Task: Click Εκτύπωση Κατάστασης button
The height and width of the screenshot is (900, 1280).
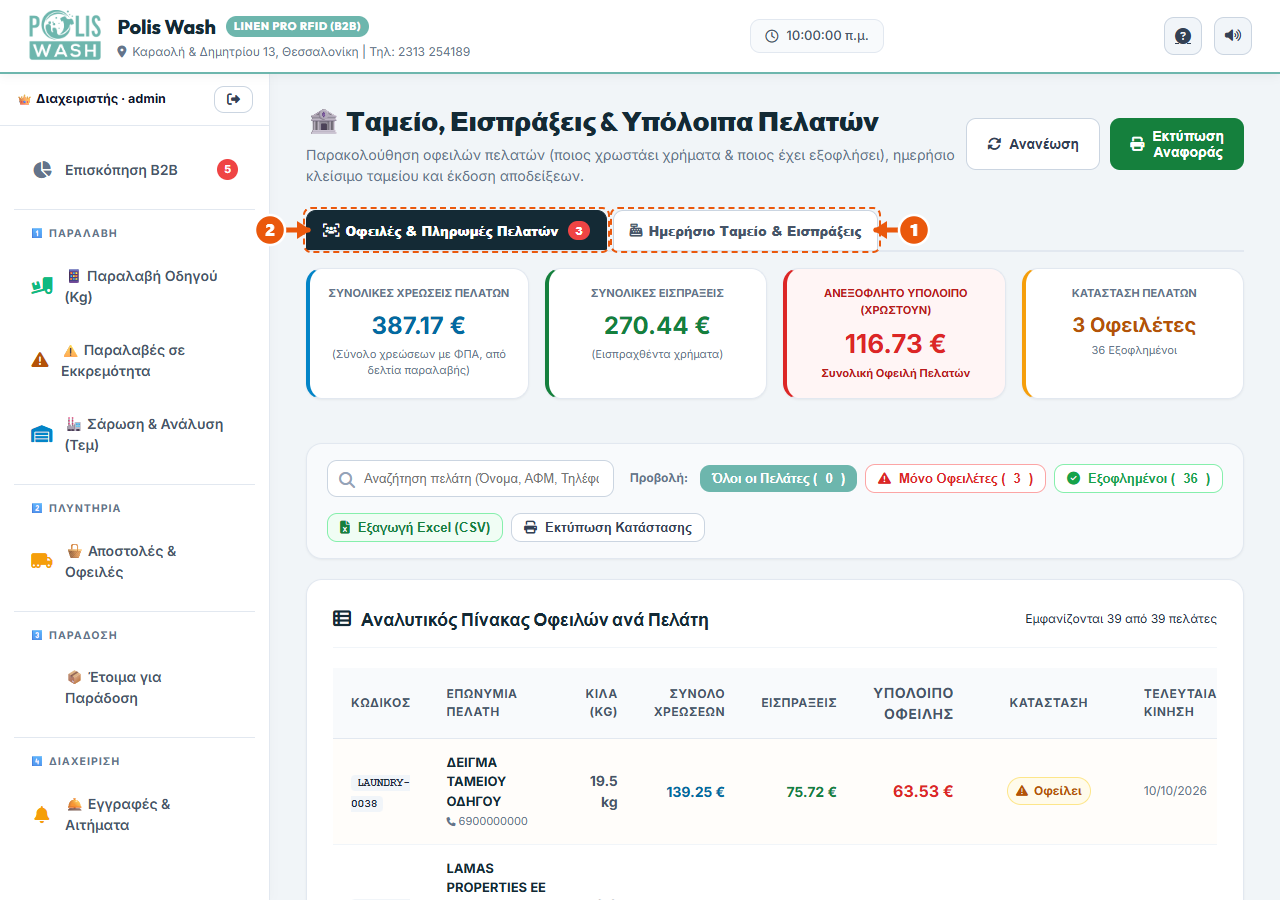Action: coord(608,527)
